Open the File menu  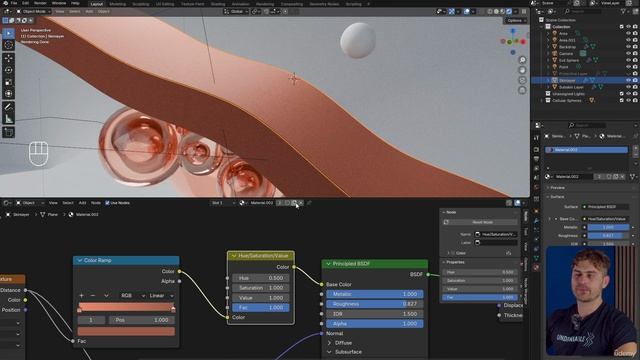coord(14,3)
